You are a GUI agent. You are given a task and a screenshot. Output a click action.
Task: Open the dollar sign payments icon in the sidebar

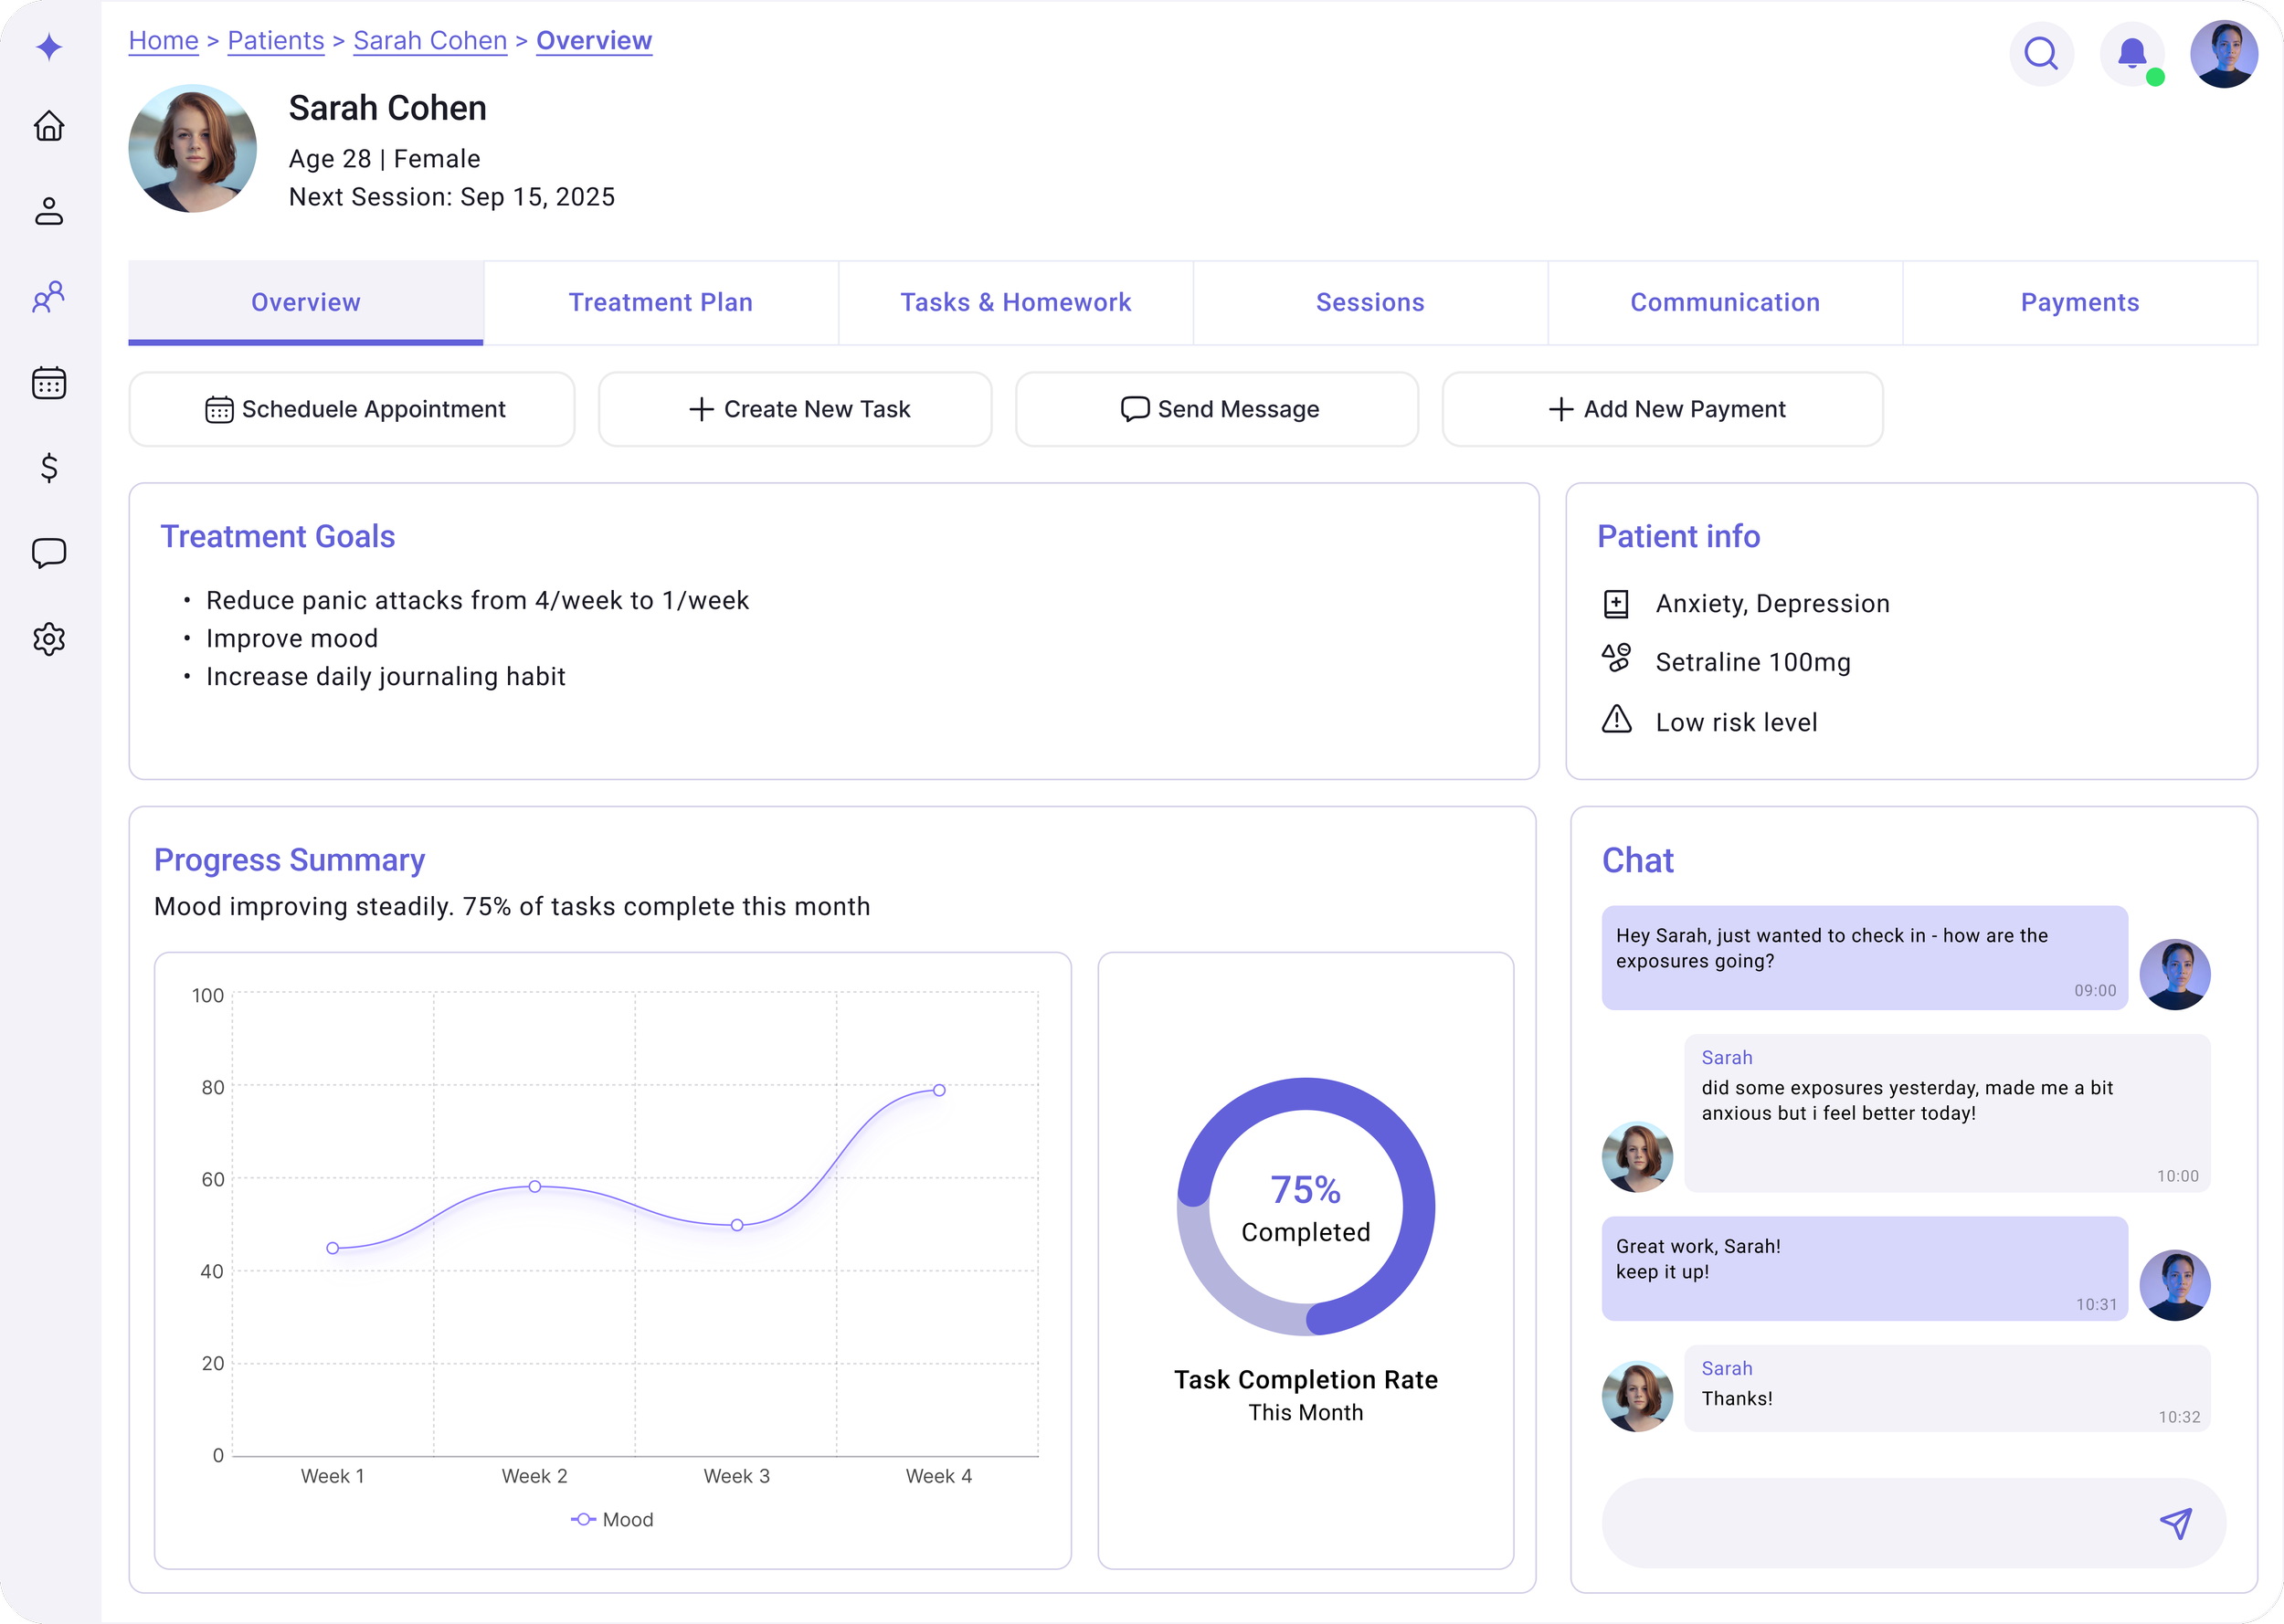(x=49, y=468)
